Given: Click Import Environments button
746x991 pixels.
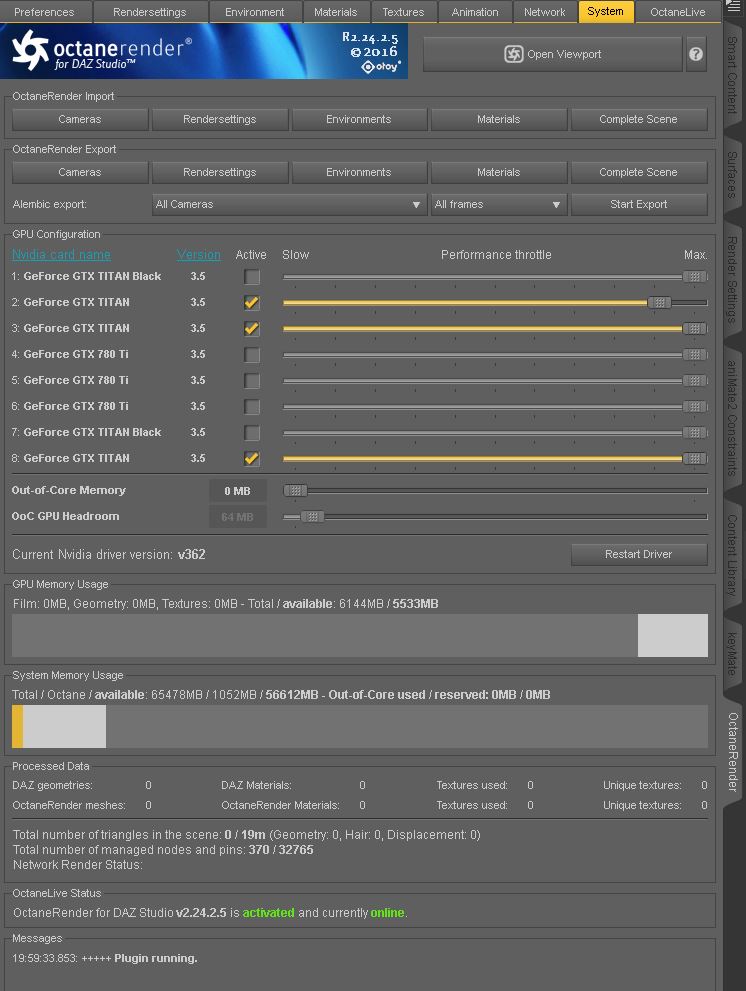Looking at the screenshot, I should pos(358,119).
